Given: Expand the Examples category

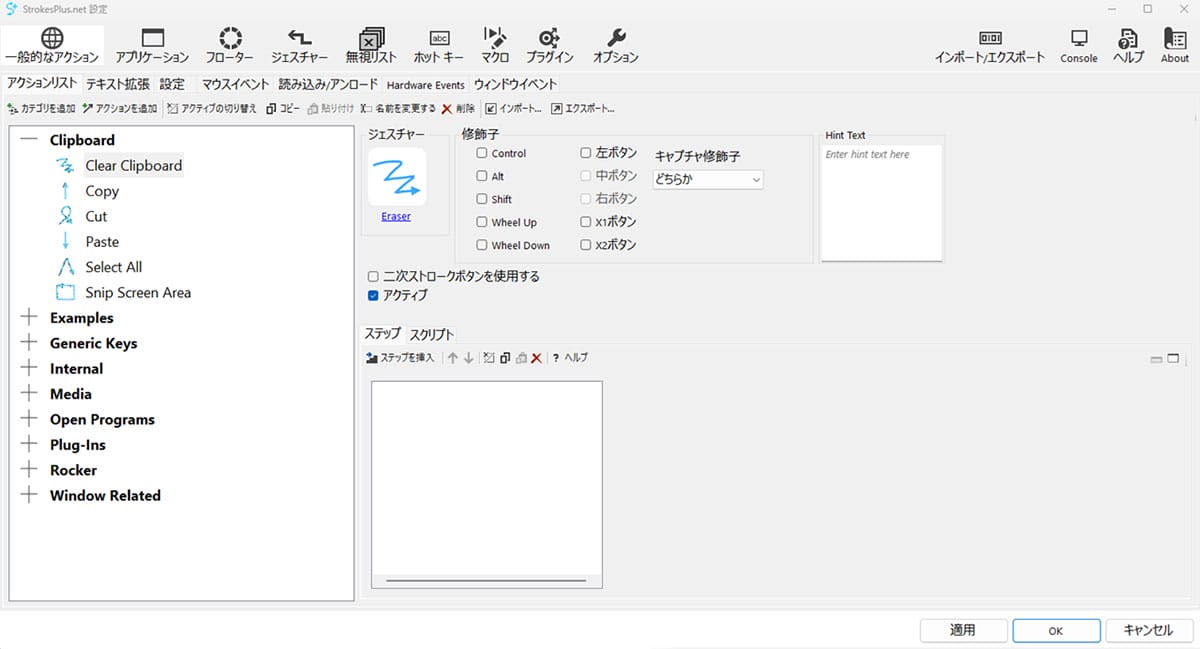Looking at the screenshot, I should [28, 318].
